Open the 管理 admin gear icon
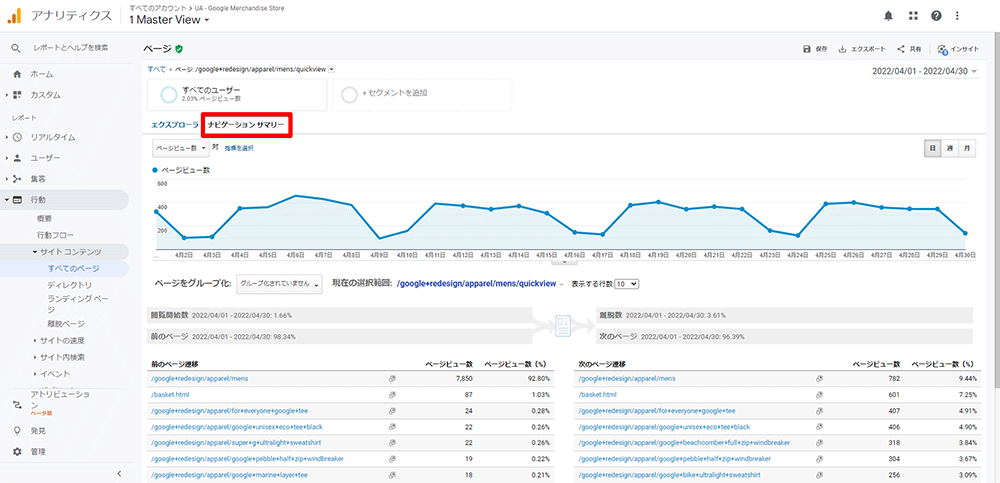The image size is (1000, 483). pos(17,452)
